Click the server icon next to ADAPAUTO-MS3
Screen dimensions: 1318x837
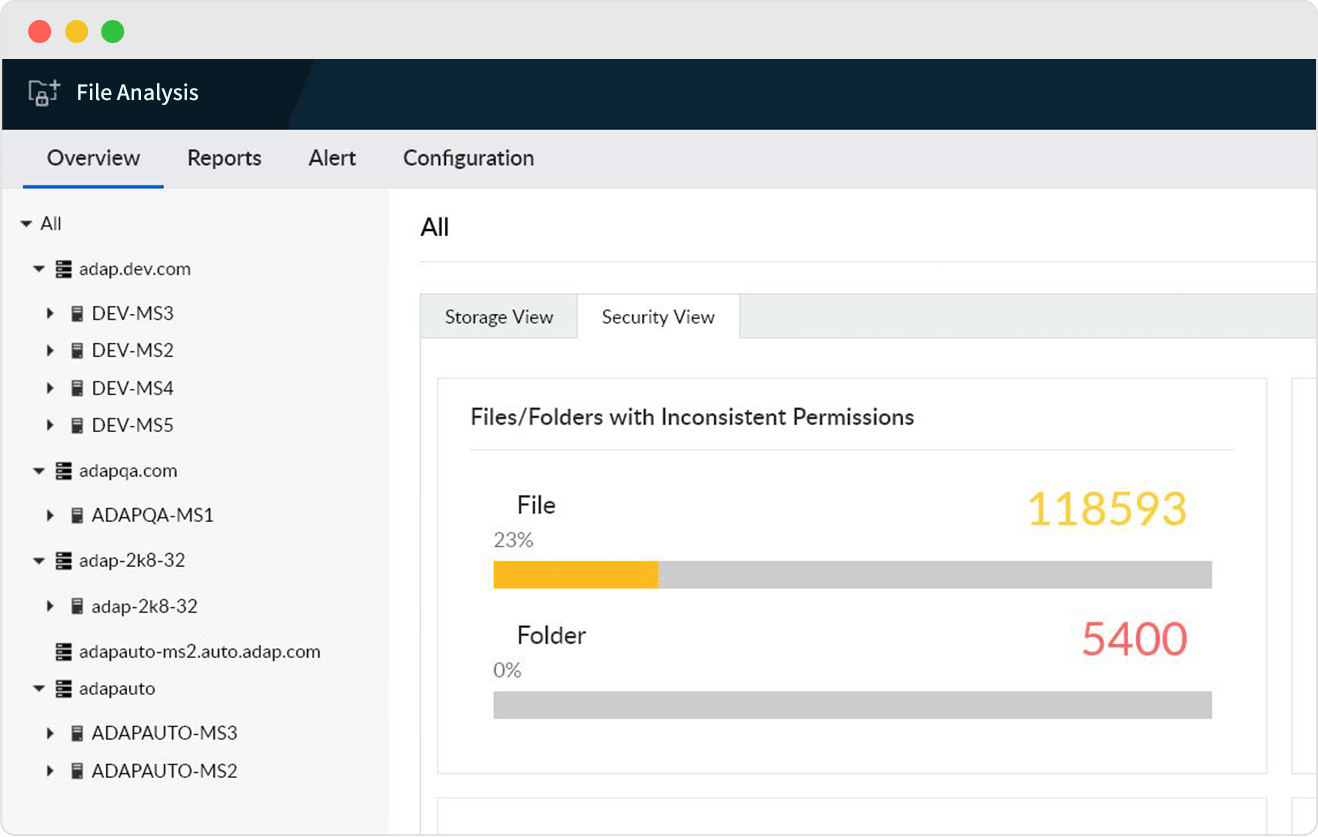(x=77, y=733)
